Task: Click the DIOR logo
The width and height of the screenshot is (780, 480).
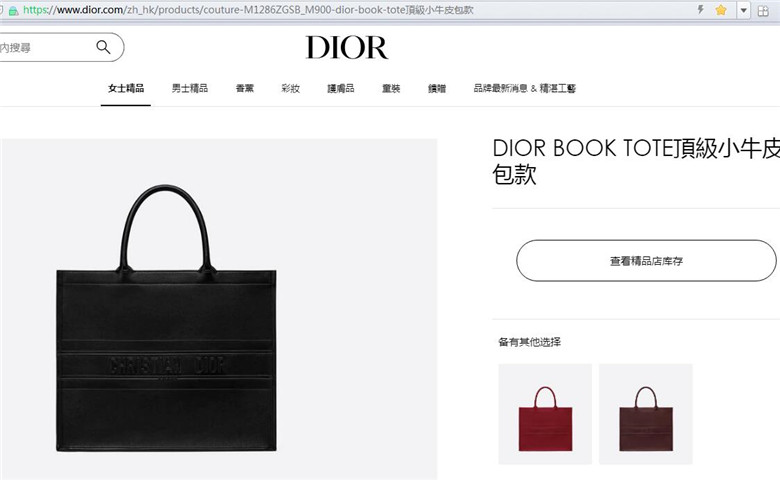Action: pos(347,48)
